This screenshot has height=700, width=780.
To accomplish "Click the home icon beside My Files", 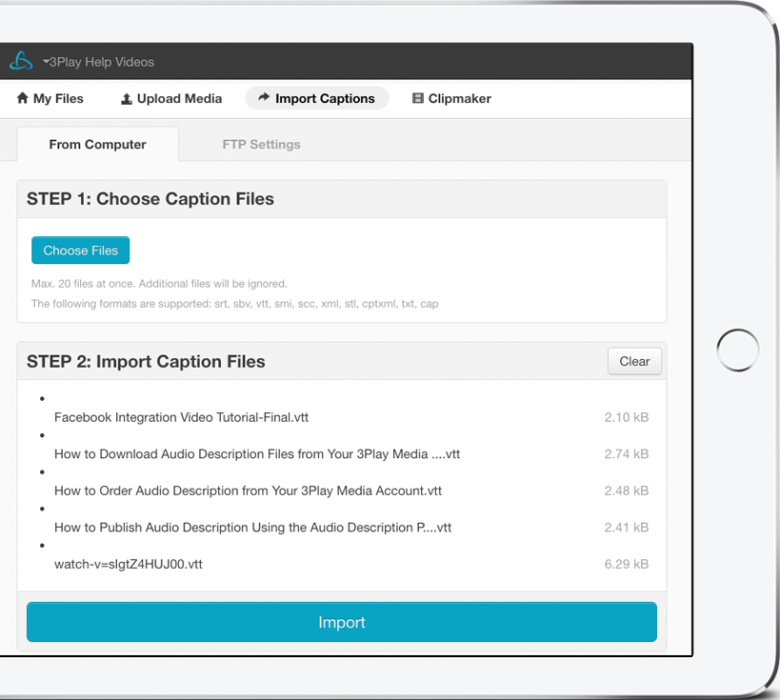I will 22,98.
